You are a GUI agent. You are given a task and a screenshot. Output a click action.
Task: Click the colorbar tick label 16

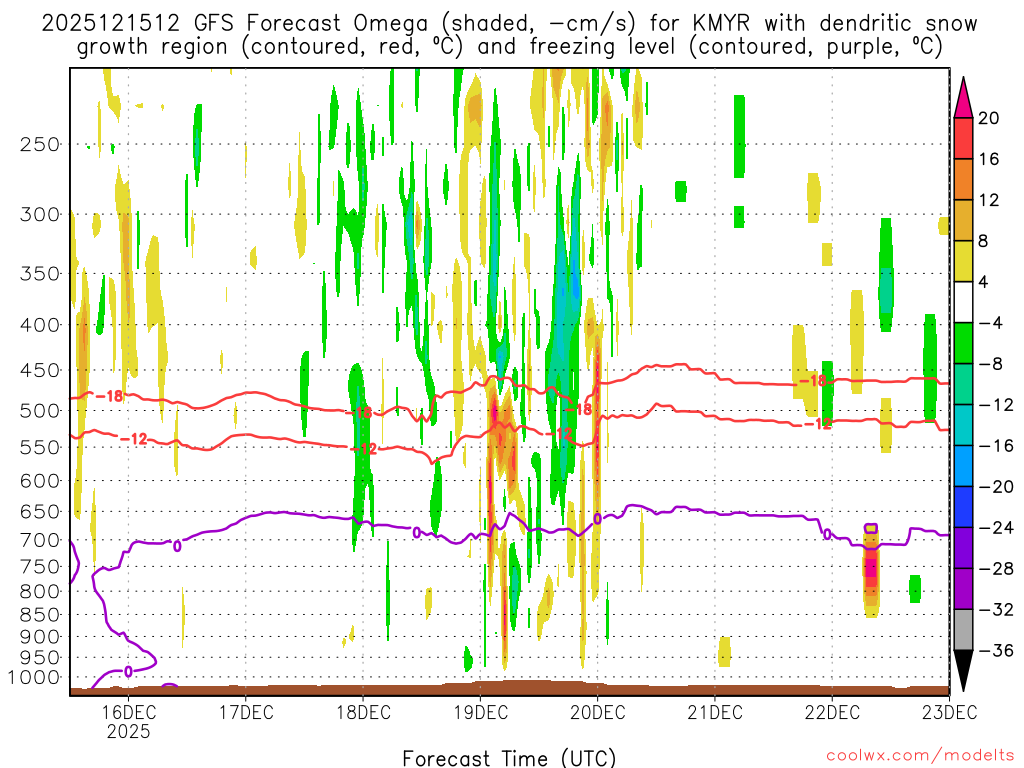pyautogui.click(x=989, y=159)
